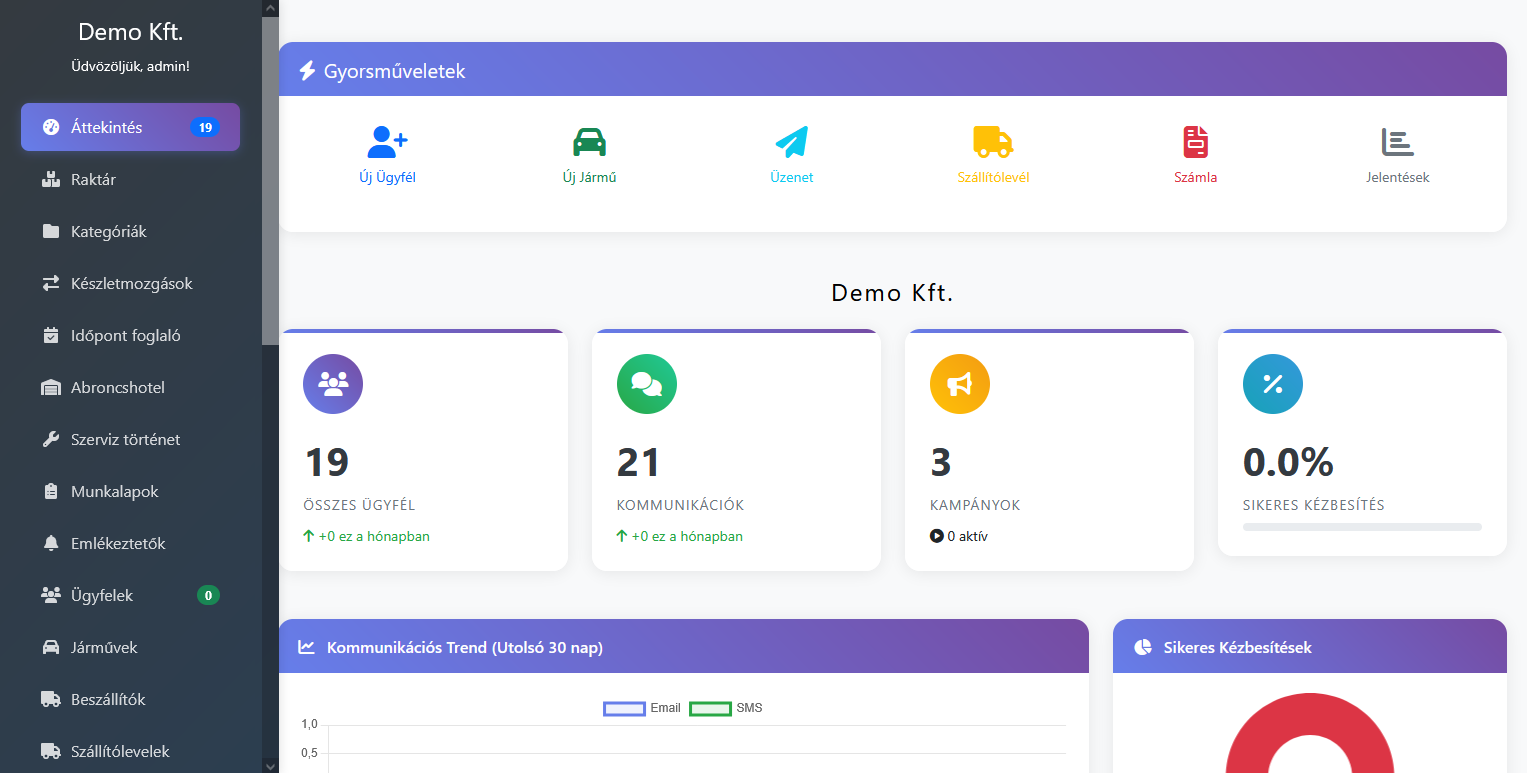Click the Raktár warehouse icon in sidebar

point(51,179)
